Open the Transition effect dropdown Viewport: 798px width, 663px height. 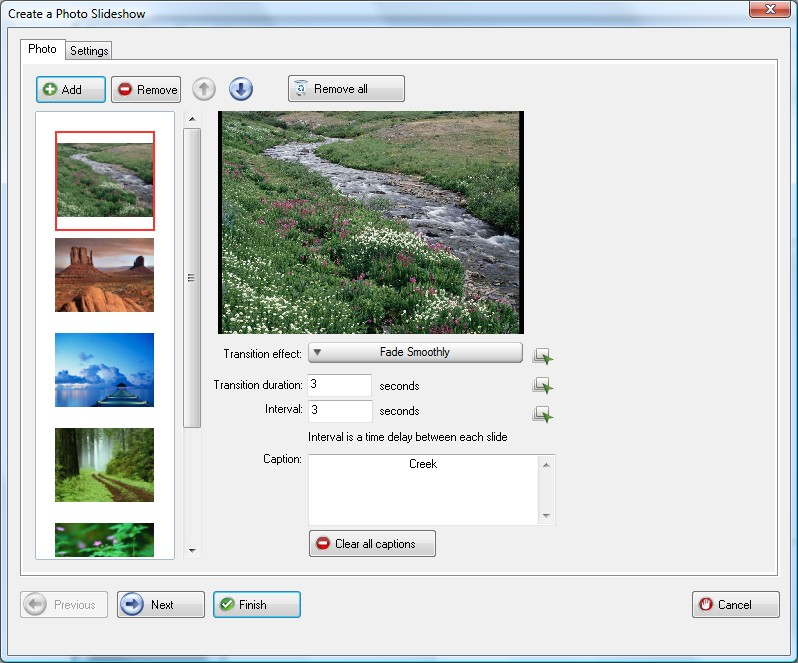[415, 352]
